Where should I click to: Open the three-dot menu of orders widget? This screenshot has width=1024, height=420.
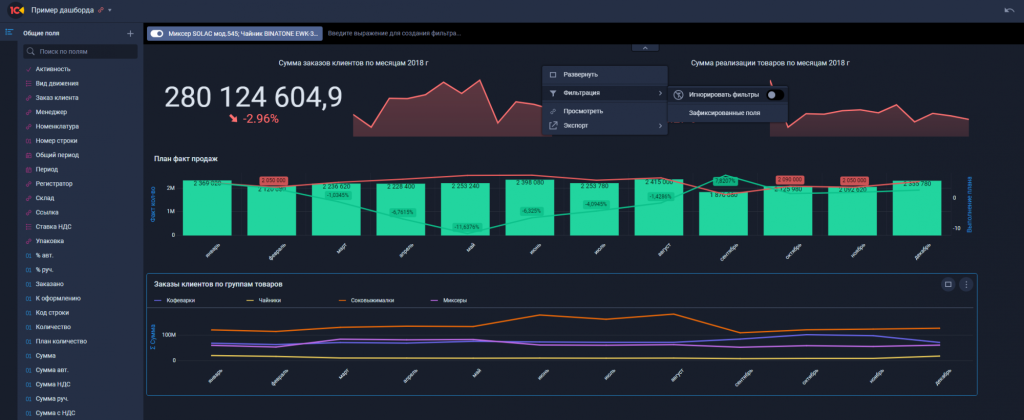[965, 284]
